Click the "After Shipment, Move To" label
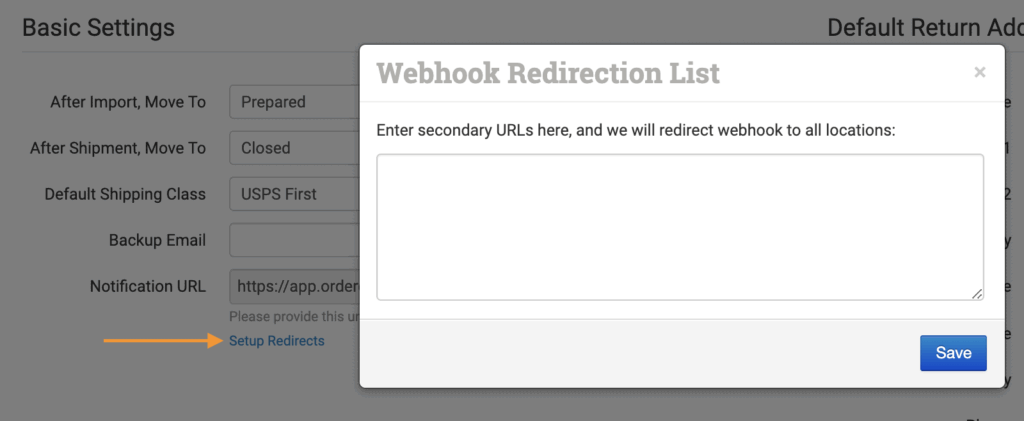Viewport: 1024px width, 421px height. [x=118, y=148]
